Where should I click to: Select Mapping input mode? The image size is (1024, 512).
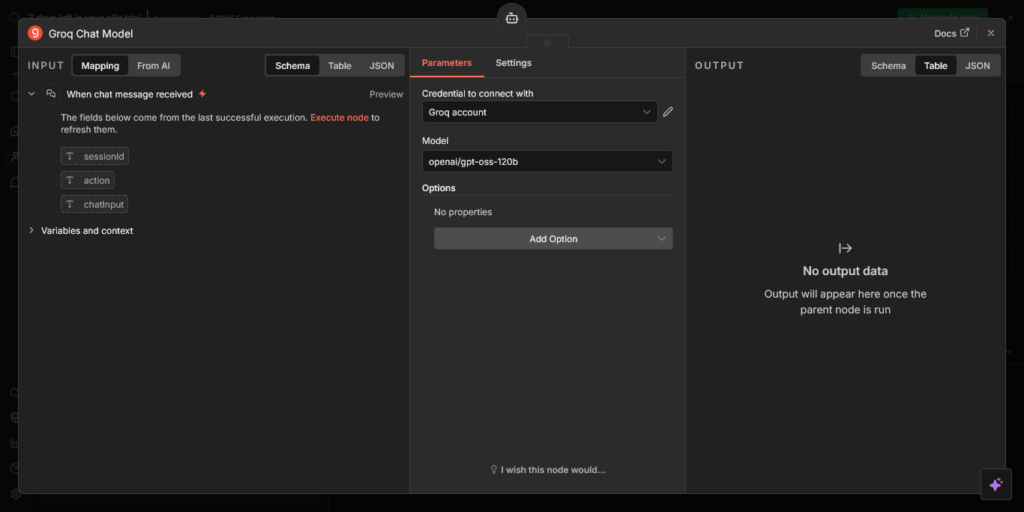[x=100, y=66]
